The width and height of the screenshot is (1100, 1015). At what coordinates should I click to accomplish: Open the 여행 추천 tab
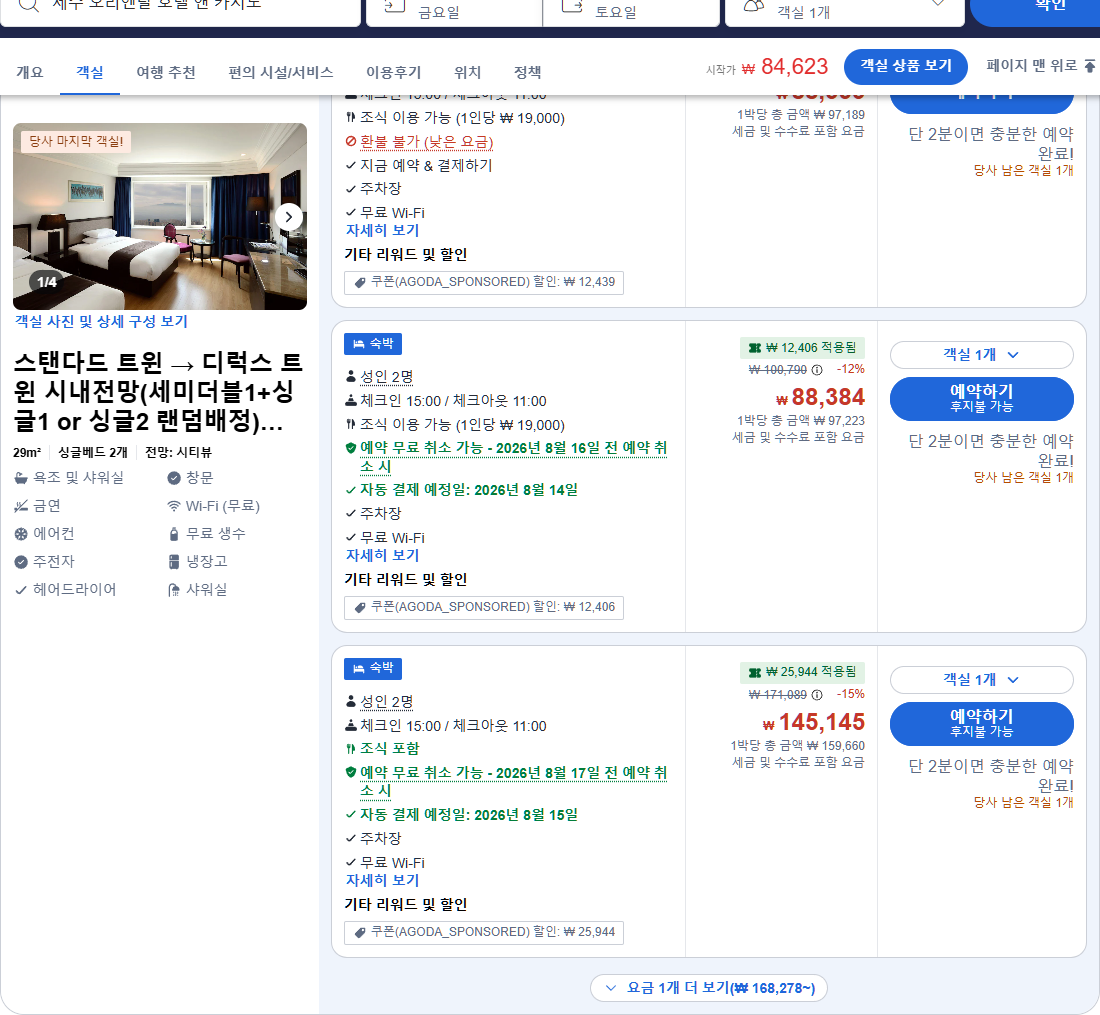click(x=166, y=72)
